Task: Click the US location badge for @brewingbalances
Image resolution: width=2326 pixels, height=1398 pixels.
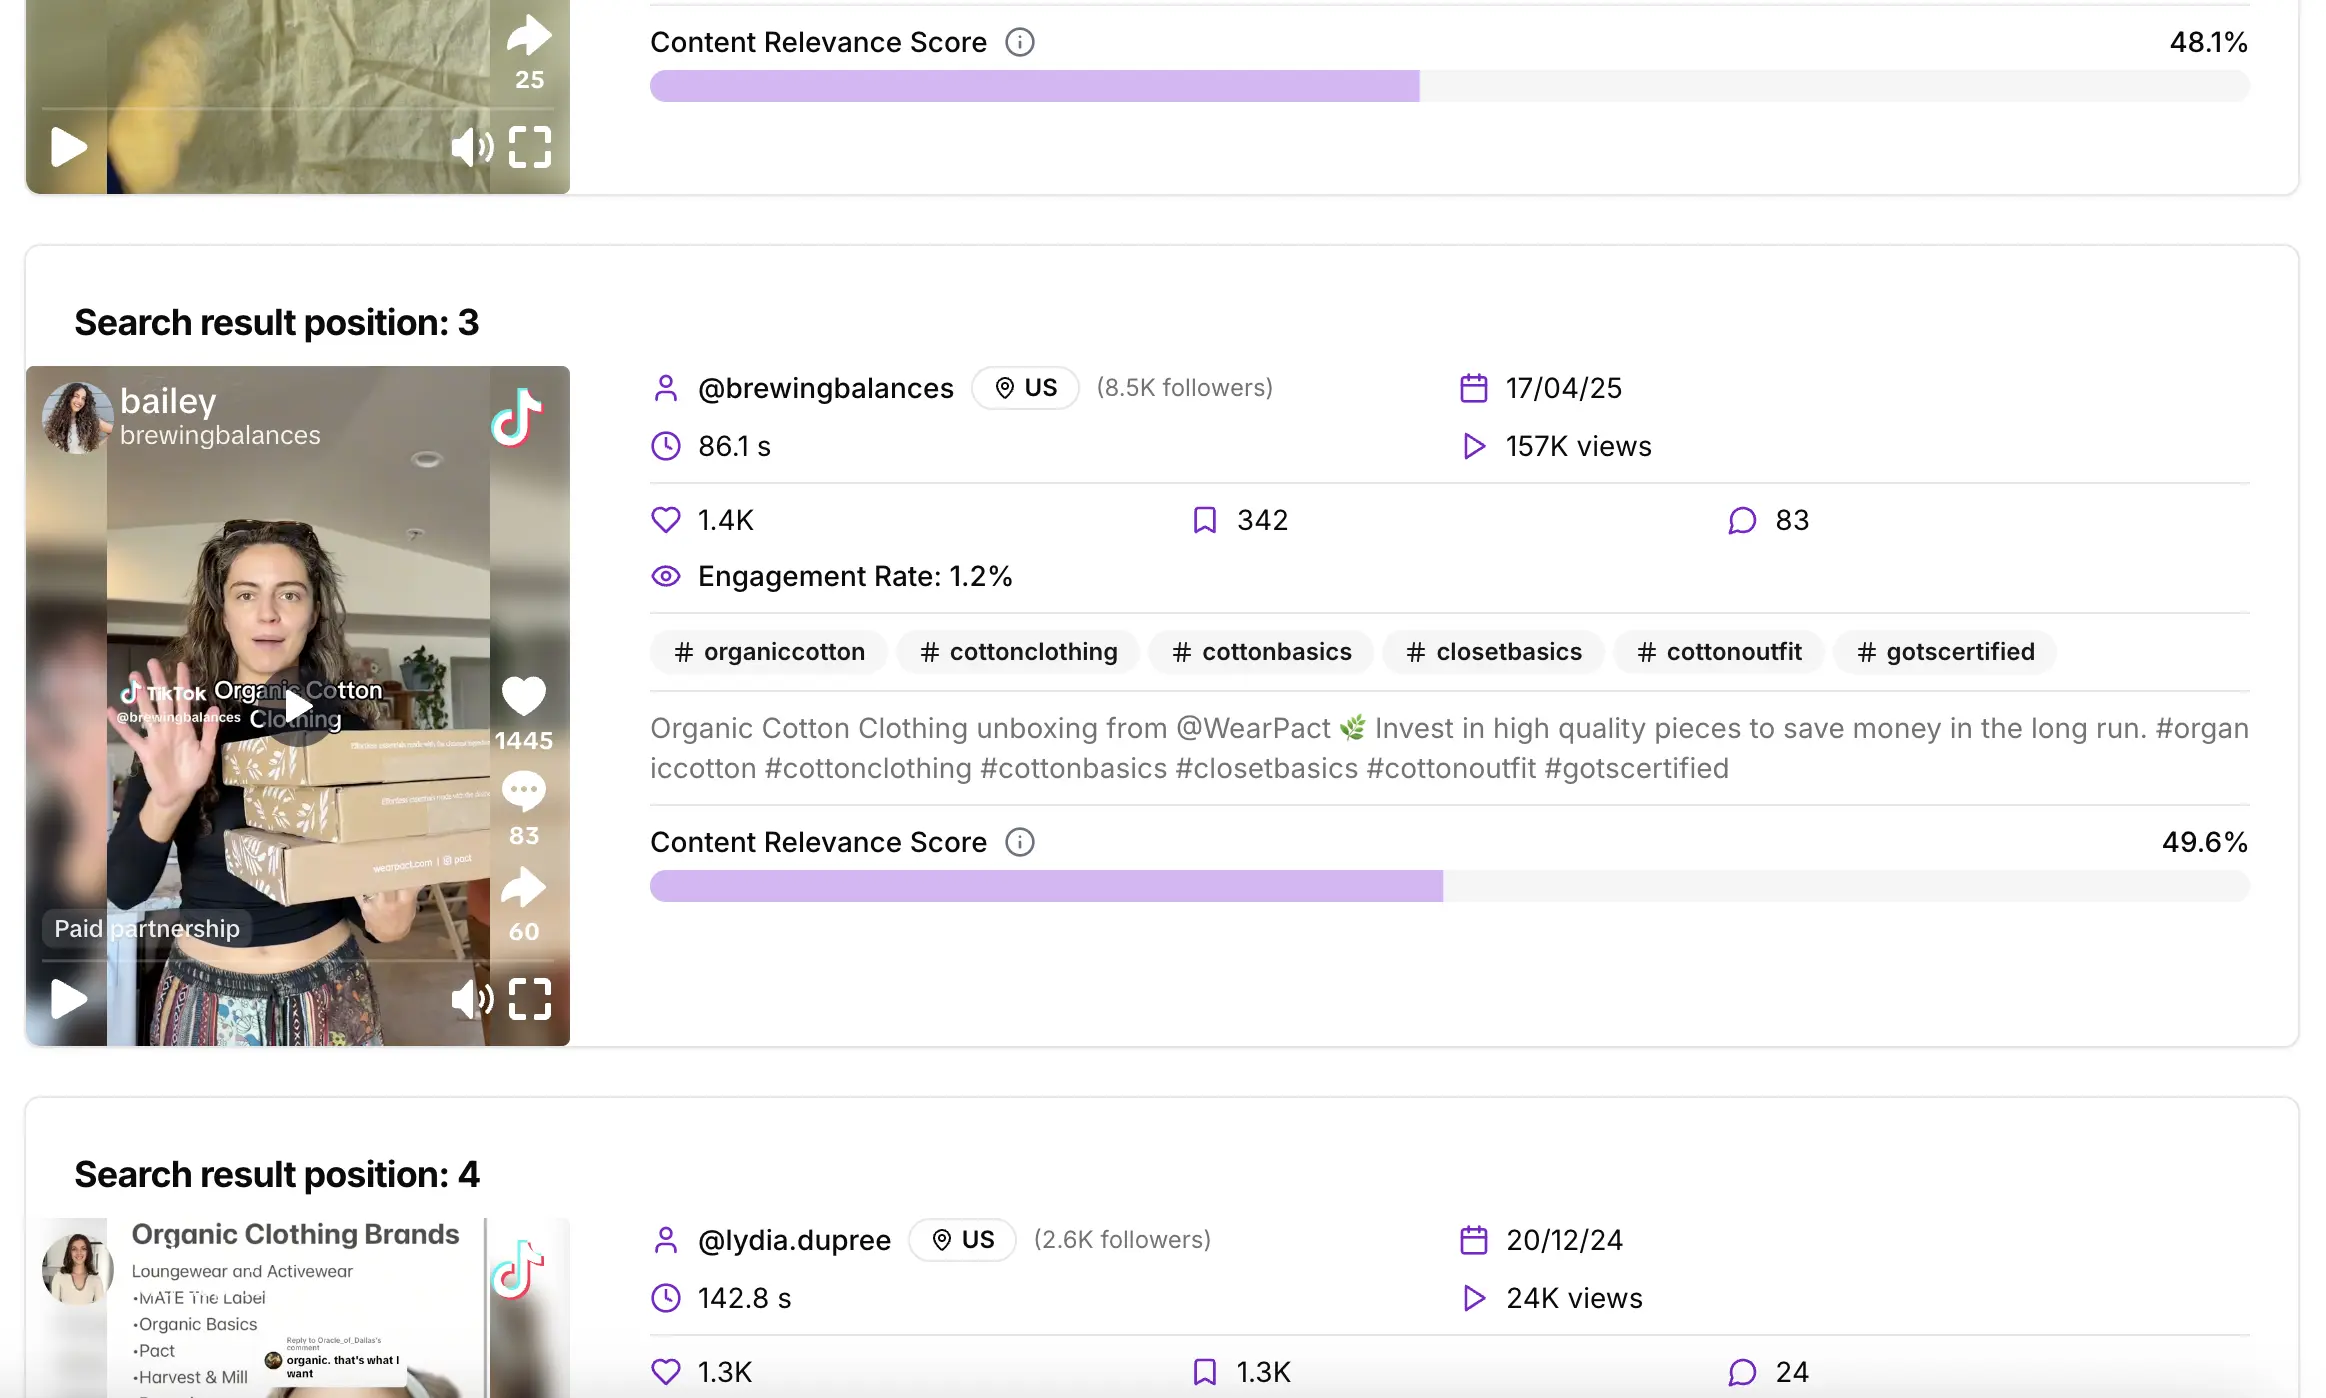Action: point(1024,388)
